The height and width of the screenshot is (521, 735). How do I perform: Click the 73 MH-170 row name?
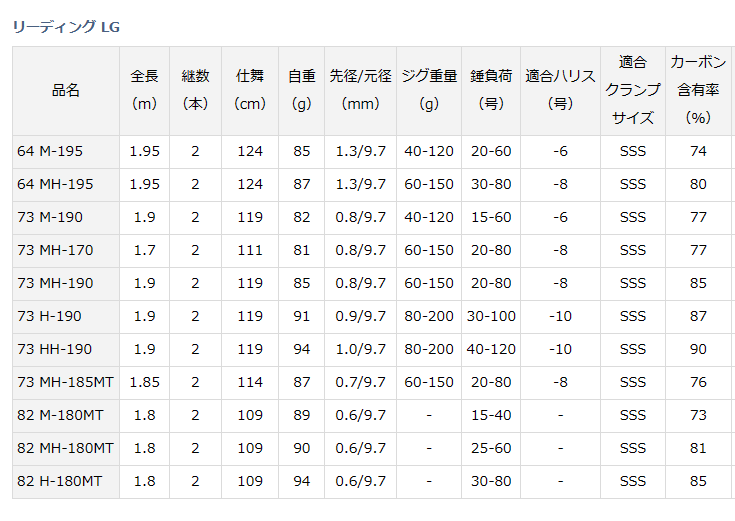coord(66,250)
